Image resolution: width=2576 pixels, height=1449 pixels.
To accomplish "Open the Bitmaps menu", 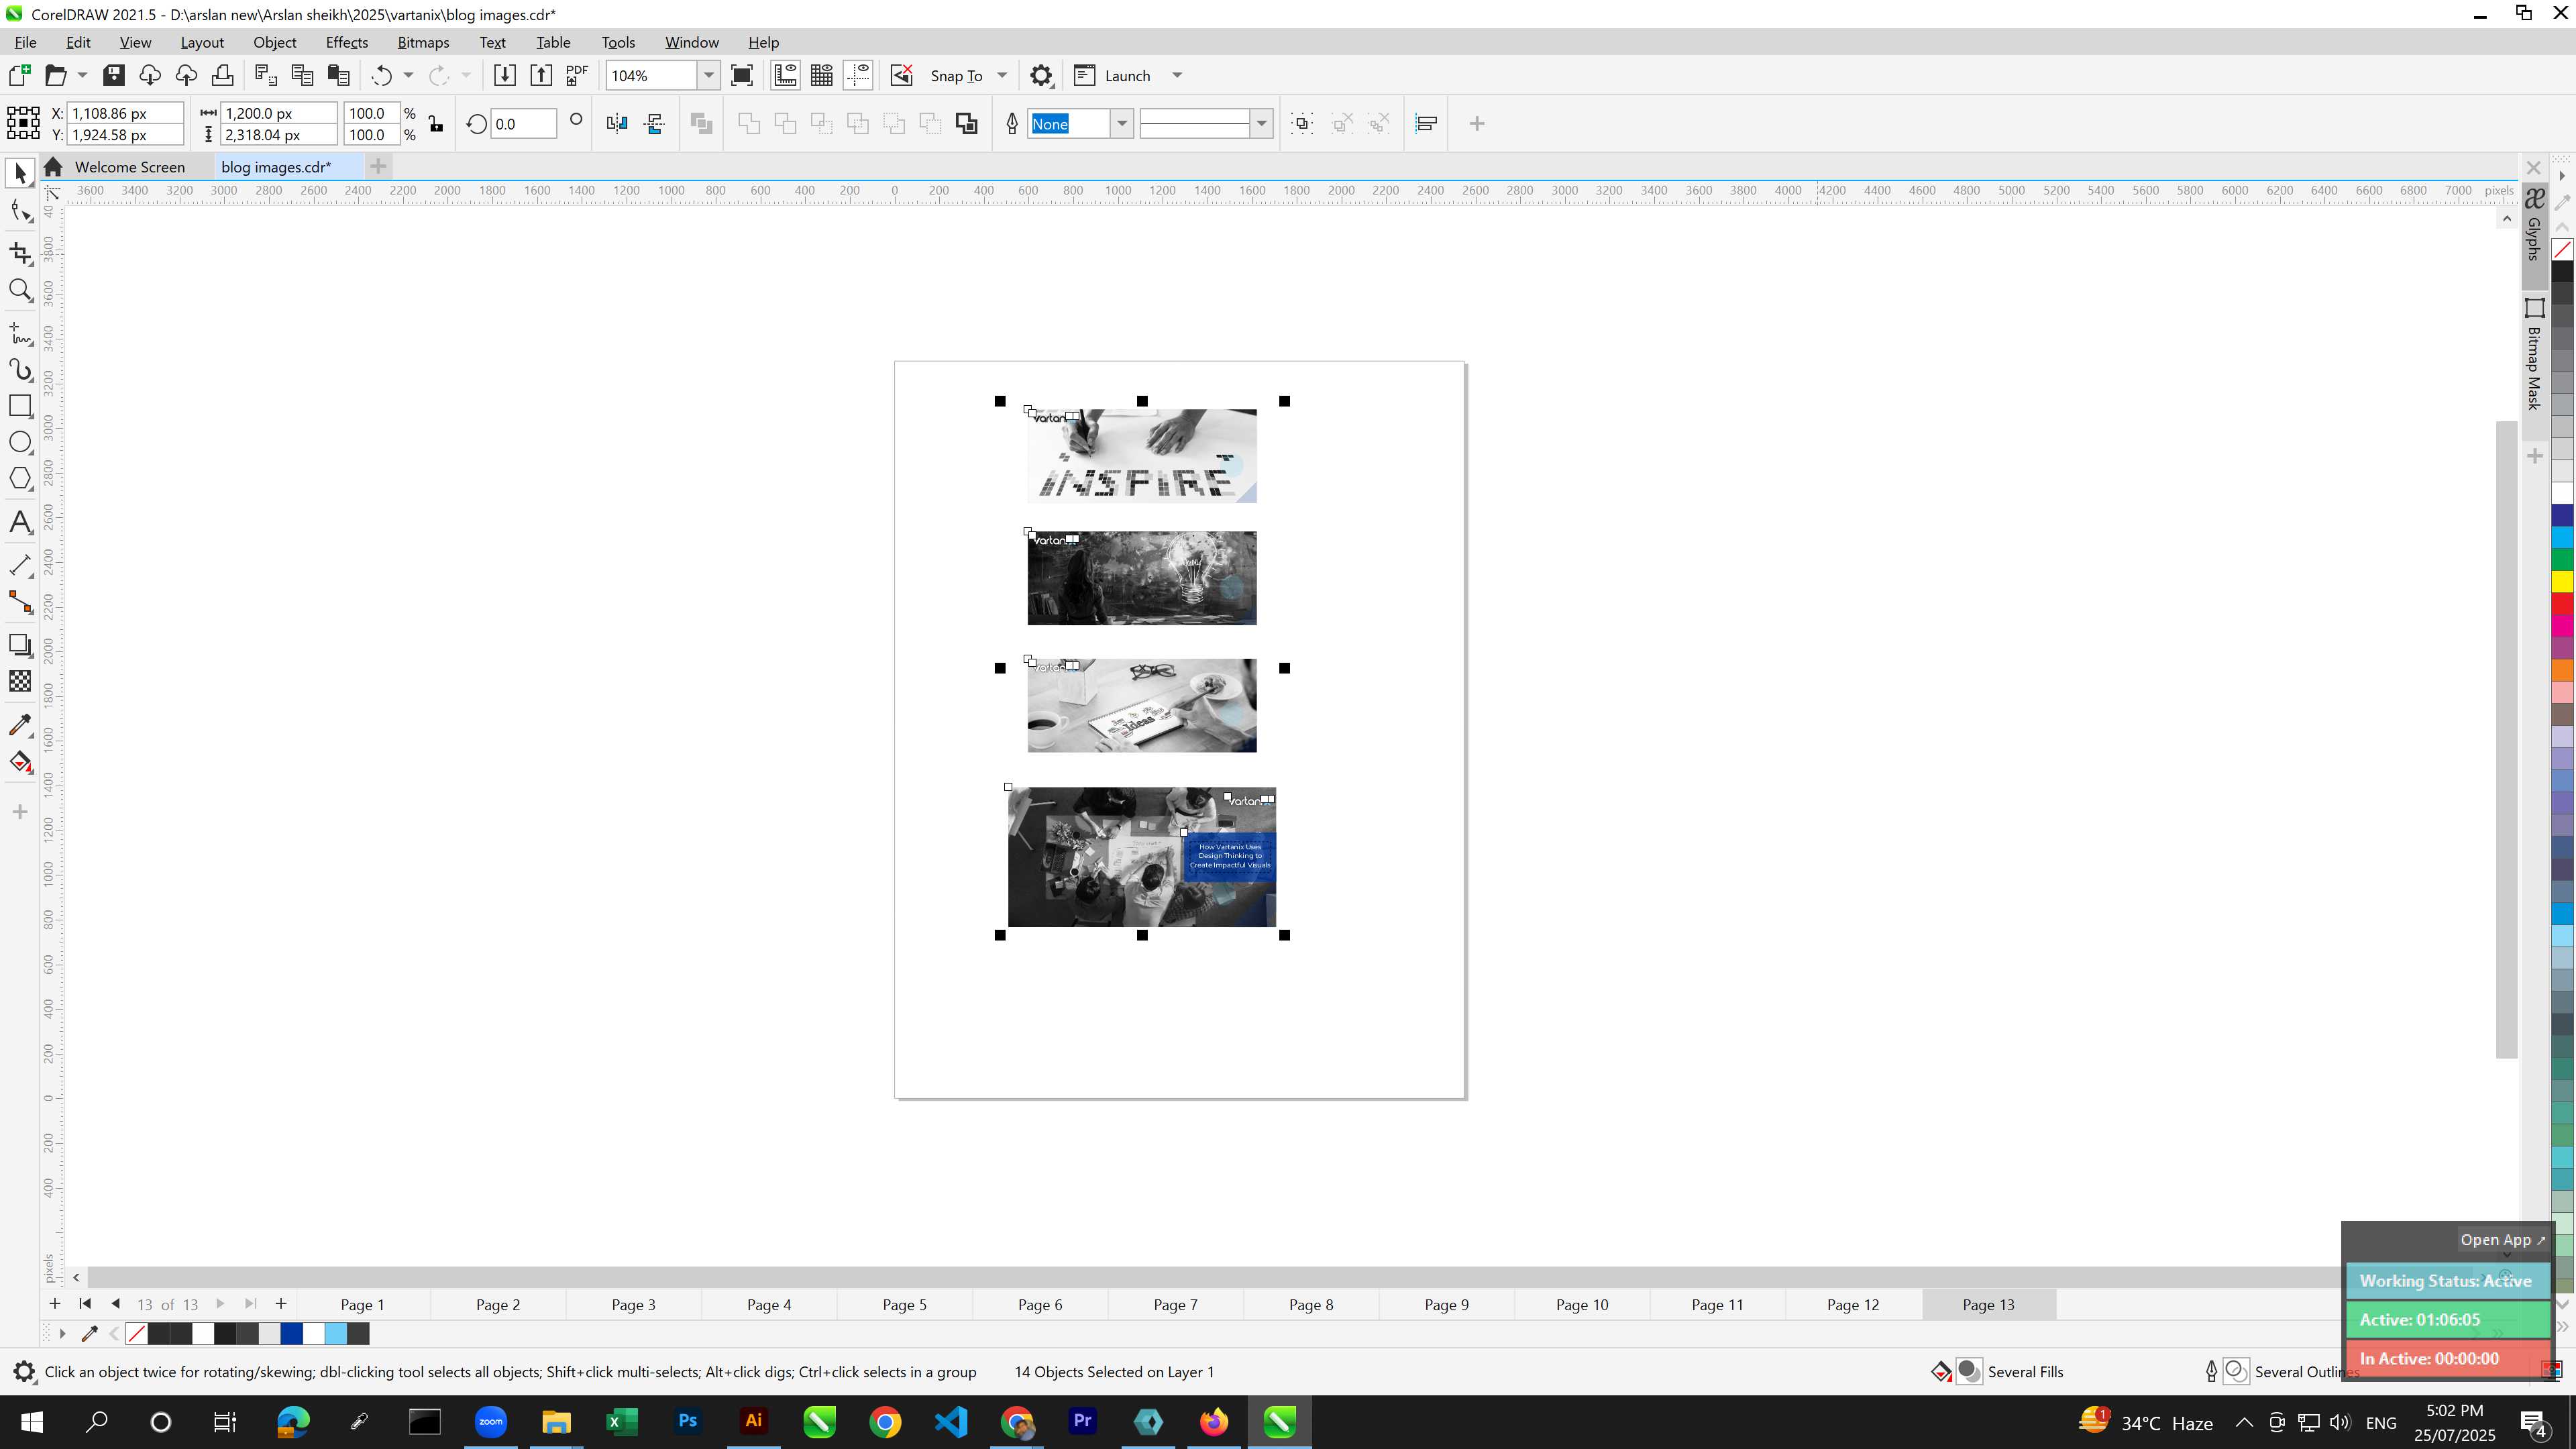I will [x=423, y=42].
